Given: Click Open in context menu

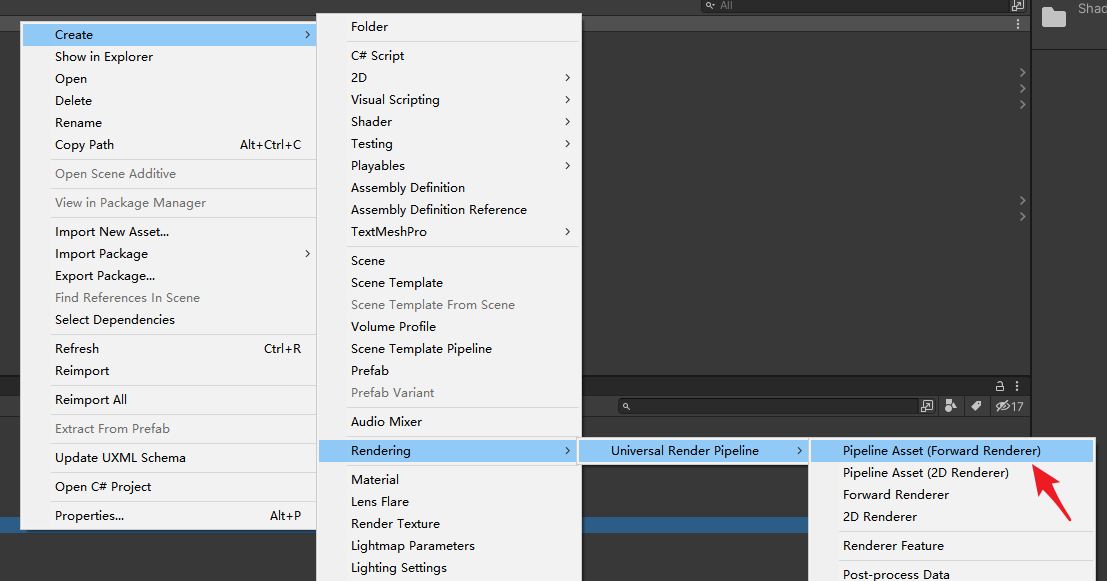Looking at the screenshot, I should [x=169, y=78].
